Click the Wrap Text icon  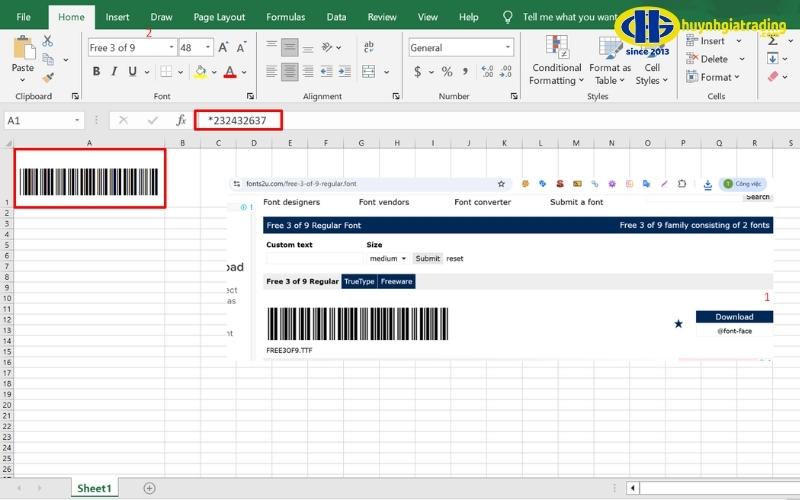[x=368, y=47]
